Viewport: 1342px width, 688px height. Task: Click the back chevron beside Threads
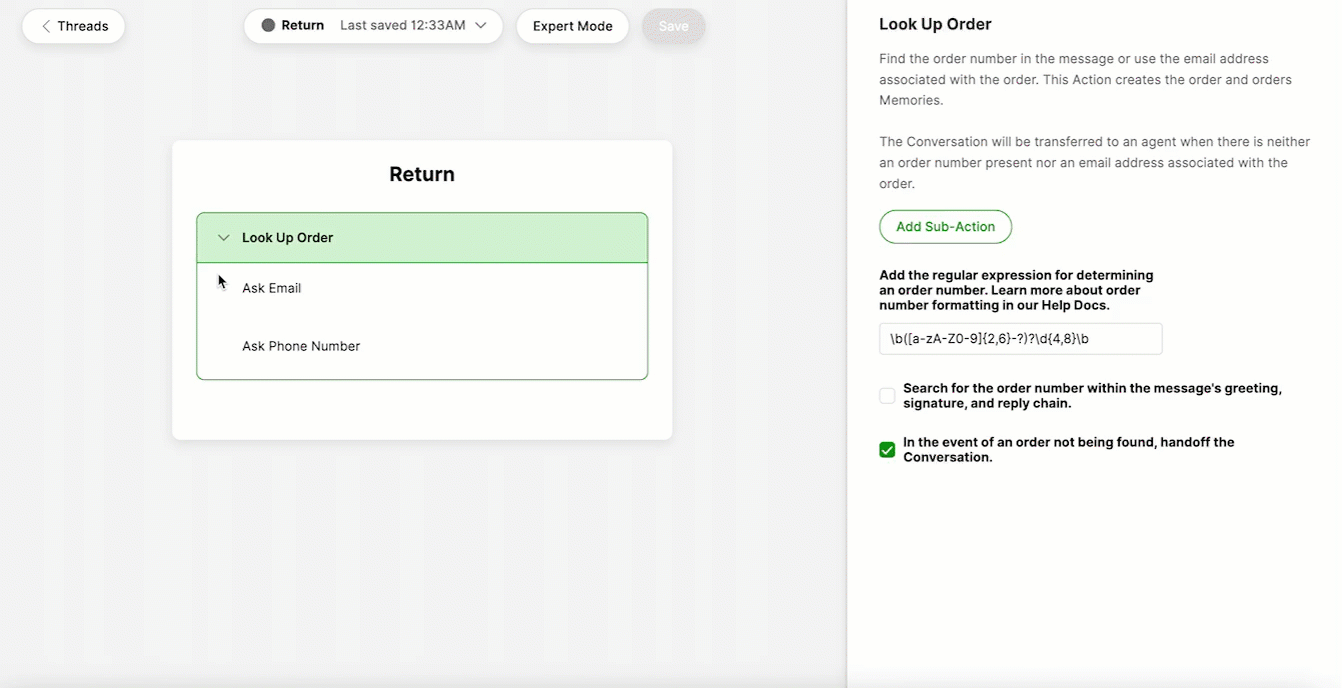point(46,26)
